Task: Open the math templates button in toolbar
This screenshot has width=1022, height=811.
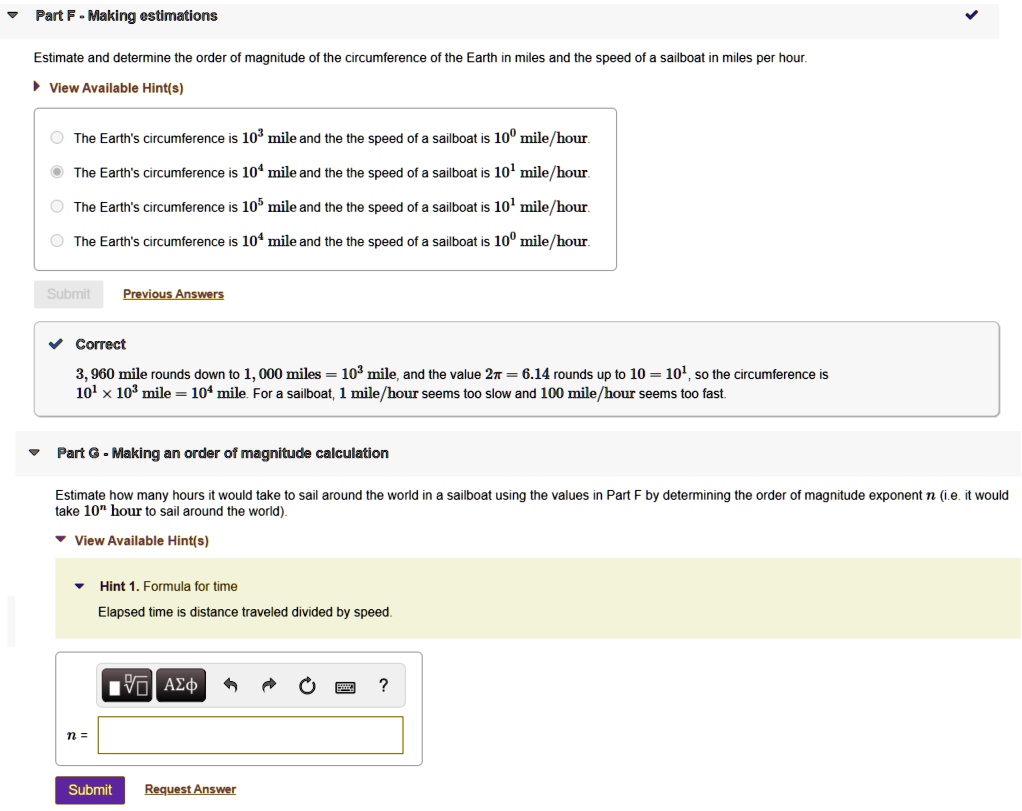Action: pos(128,685)
